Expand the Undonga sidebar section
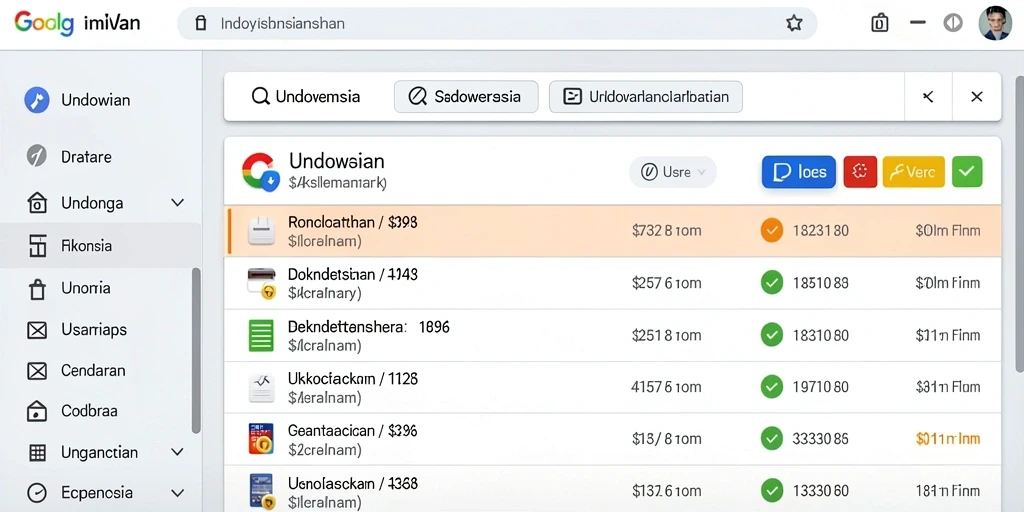 tap(177, 202)
